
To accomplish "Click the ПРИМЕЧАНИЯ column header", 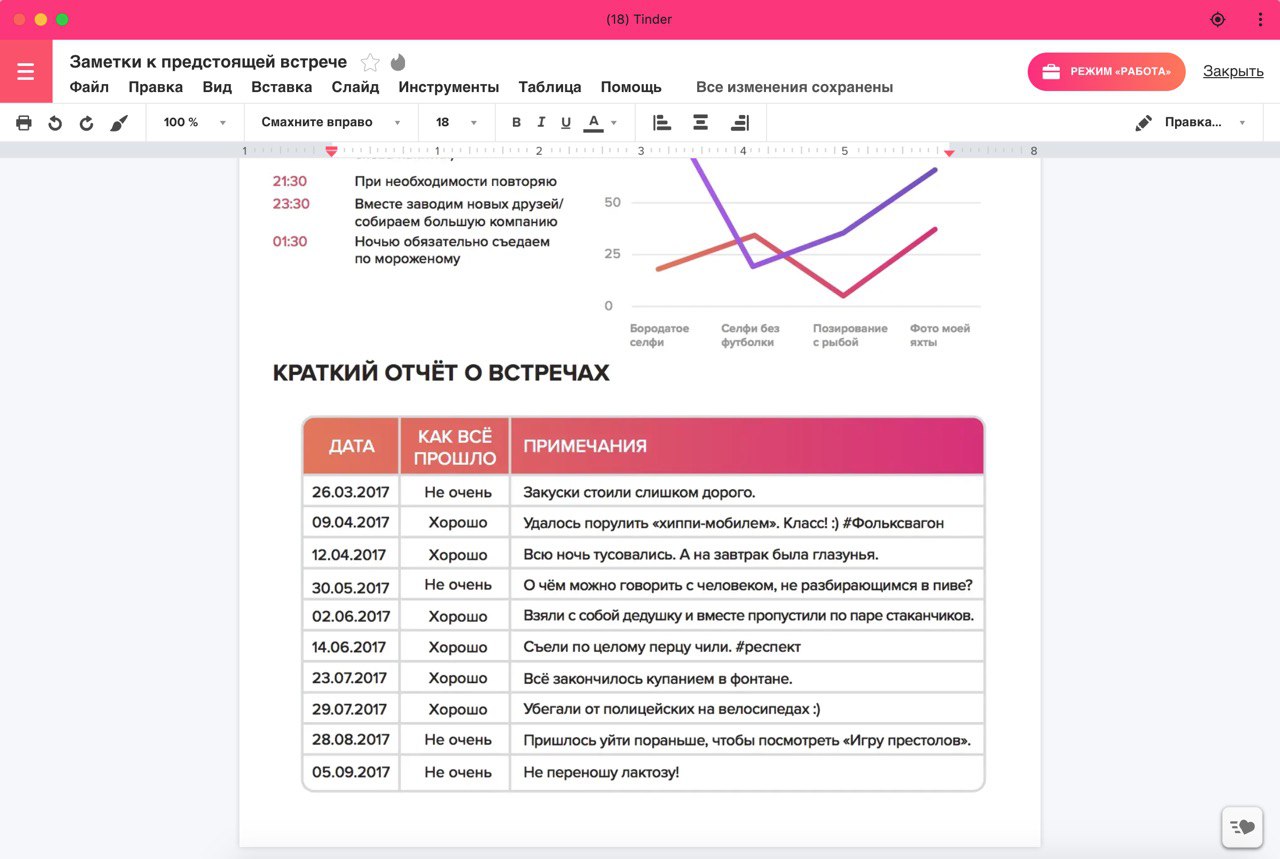I will [747, 446].
